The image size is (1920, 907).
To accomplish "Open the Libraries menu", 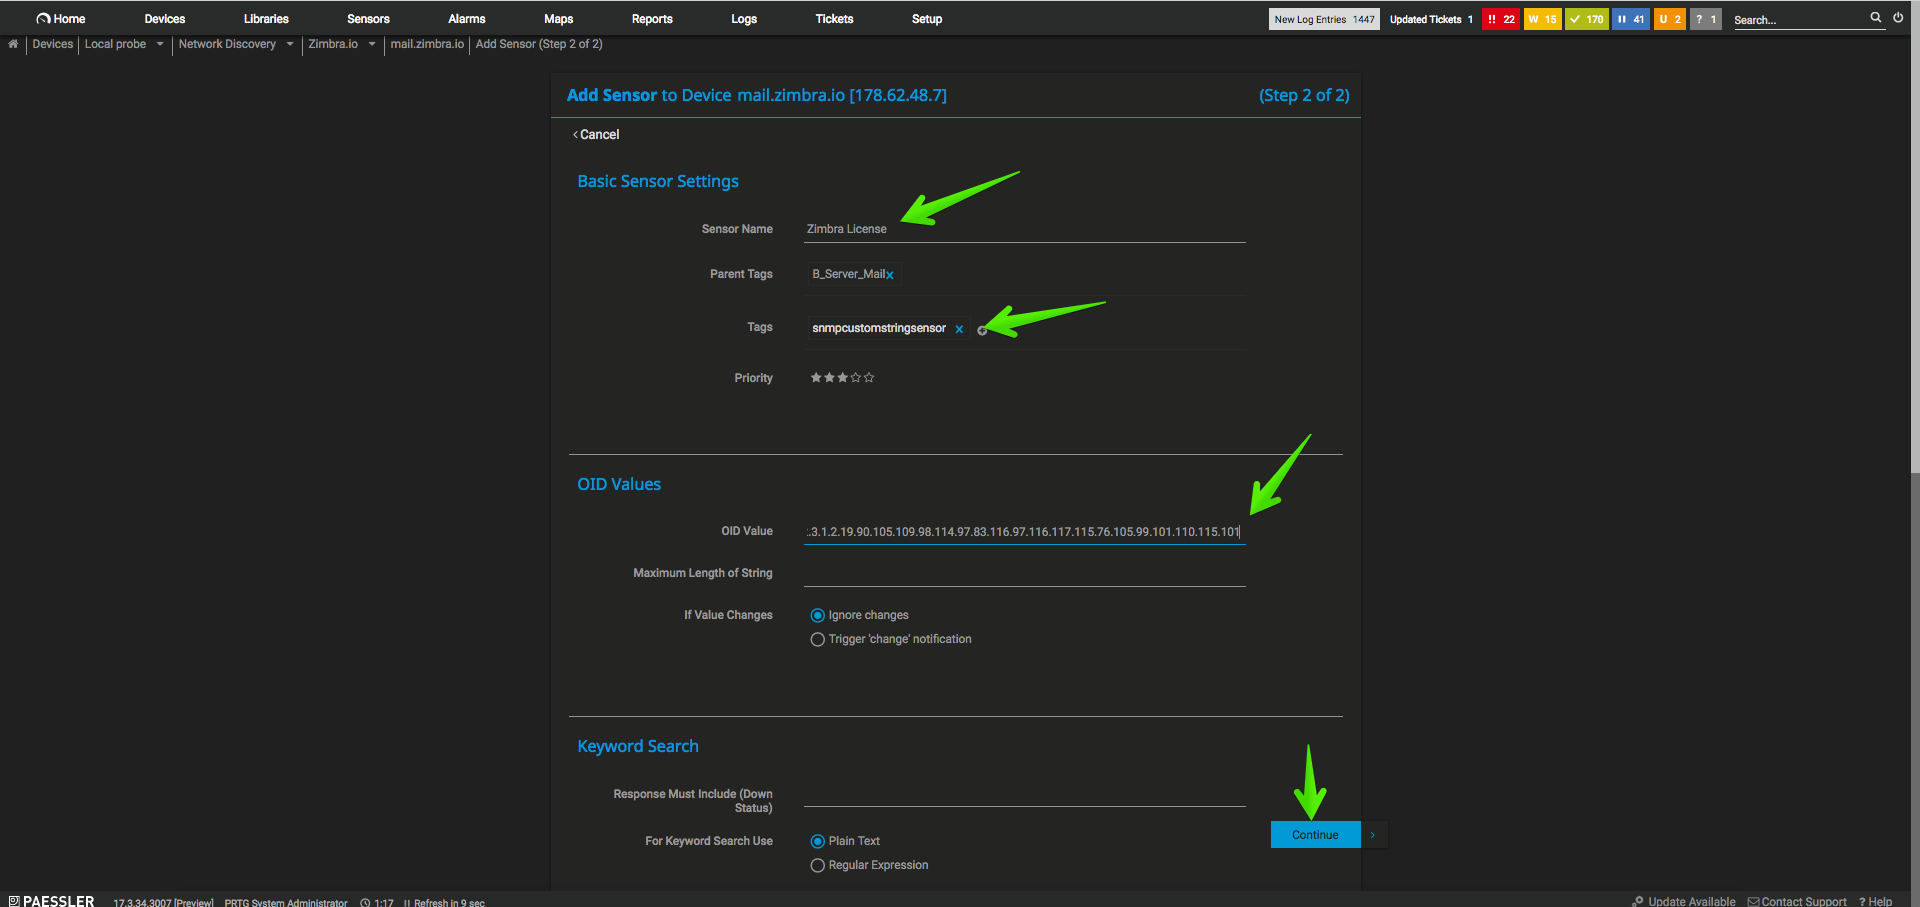I will (266, 19).
